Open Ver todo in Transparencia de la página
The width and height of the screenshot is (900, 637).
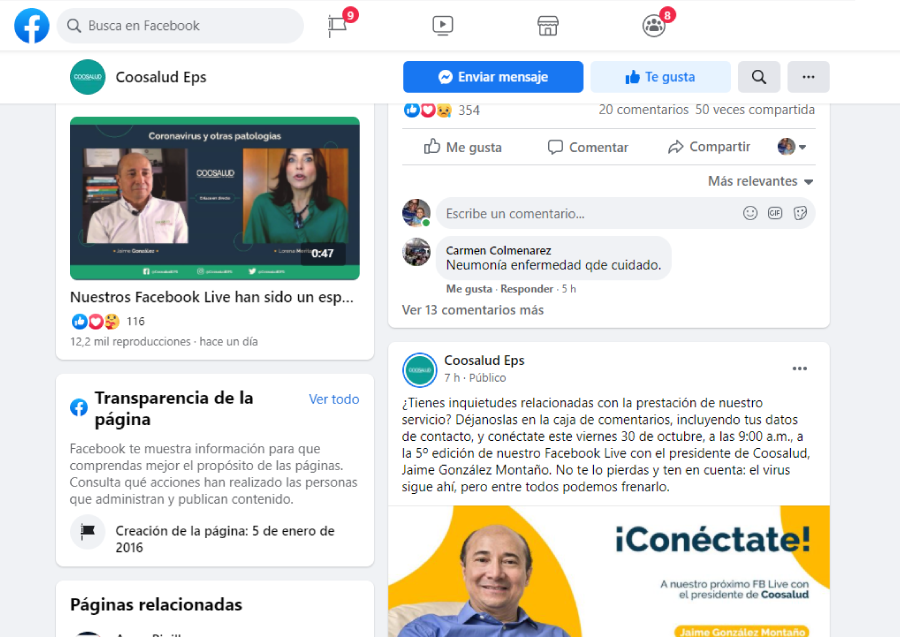coord(333,399)
